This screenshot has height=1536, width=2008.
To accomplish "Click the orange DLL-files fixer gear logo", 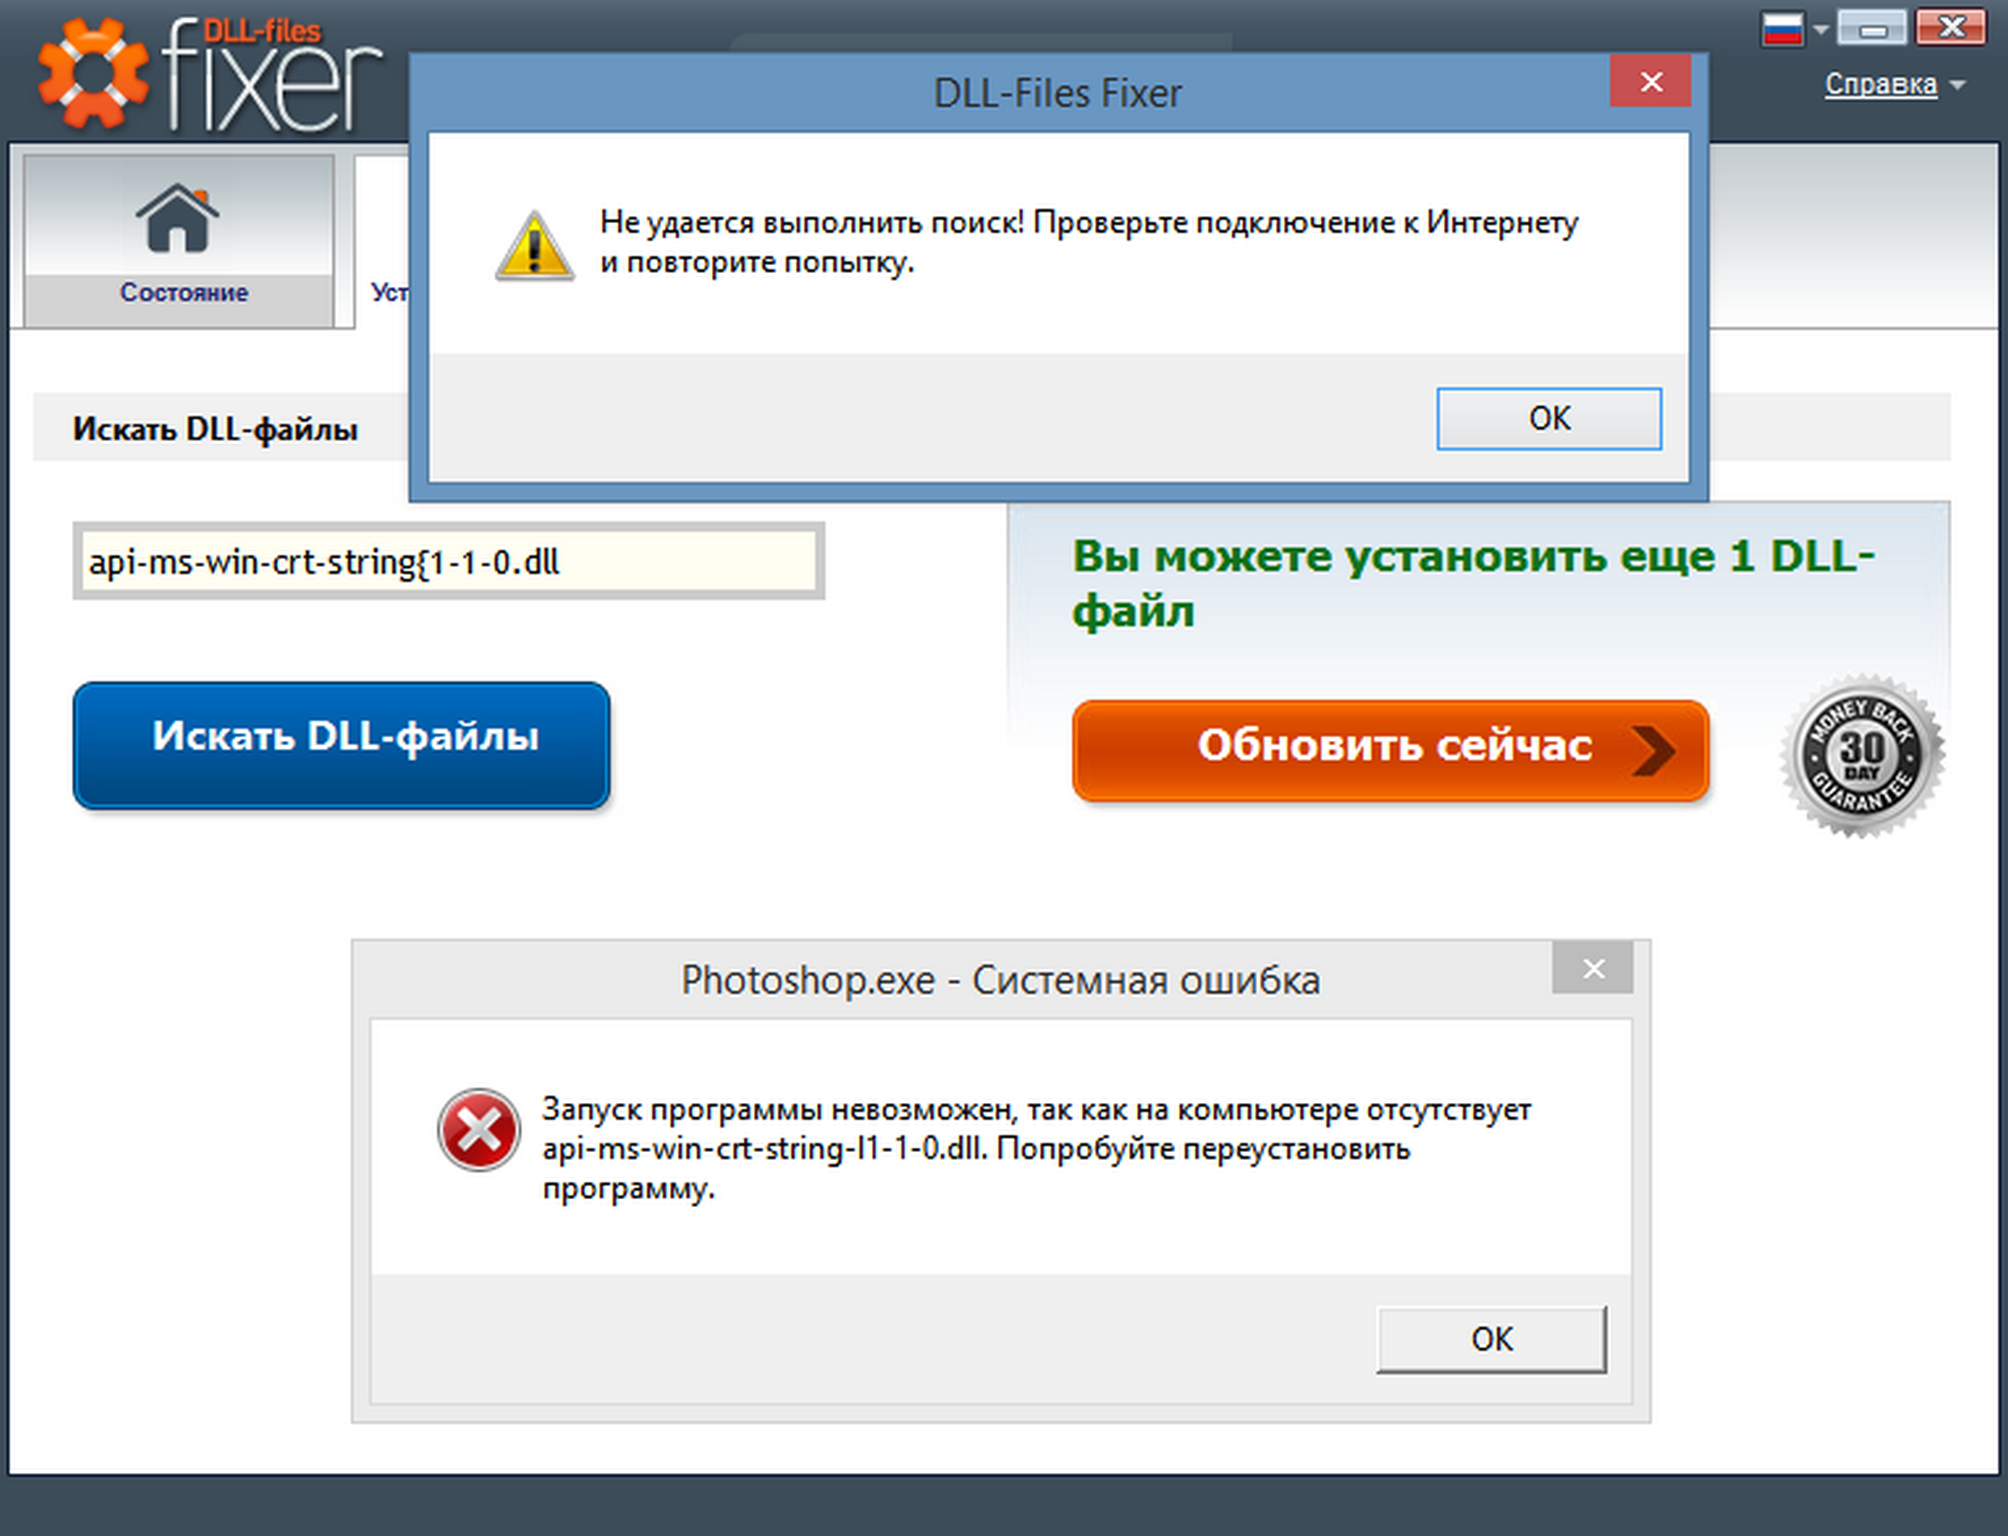I will coord(93,75).
